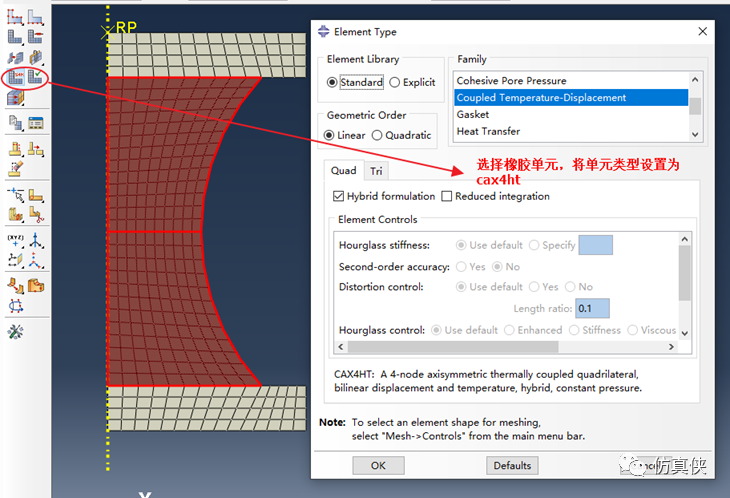Select Coupled Temperature-Displacement family
The width and height of the screenshot is (730, 498).
(570, 98)
